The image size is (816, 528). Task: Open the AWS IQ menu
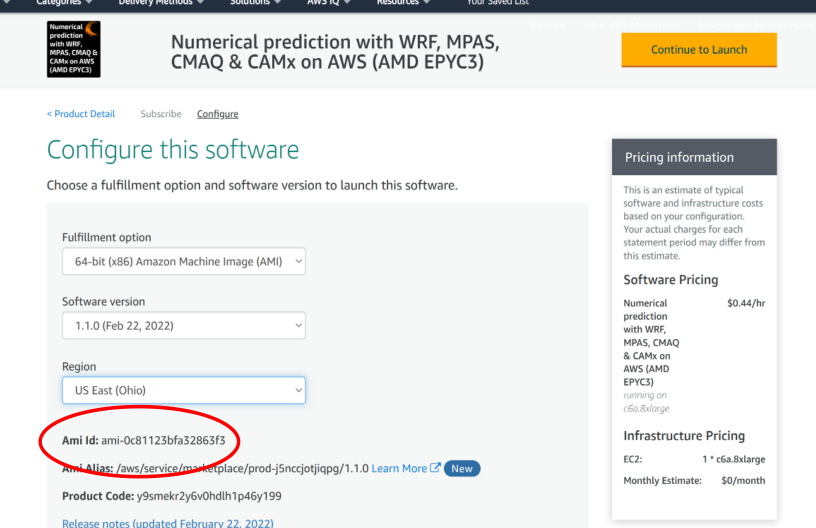click(328, 3)
